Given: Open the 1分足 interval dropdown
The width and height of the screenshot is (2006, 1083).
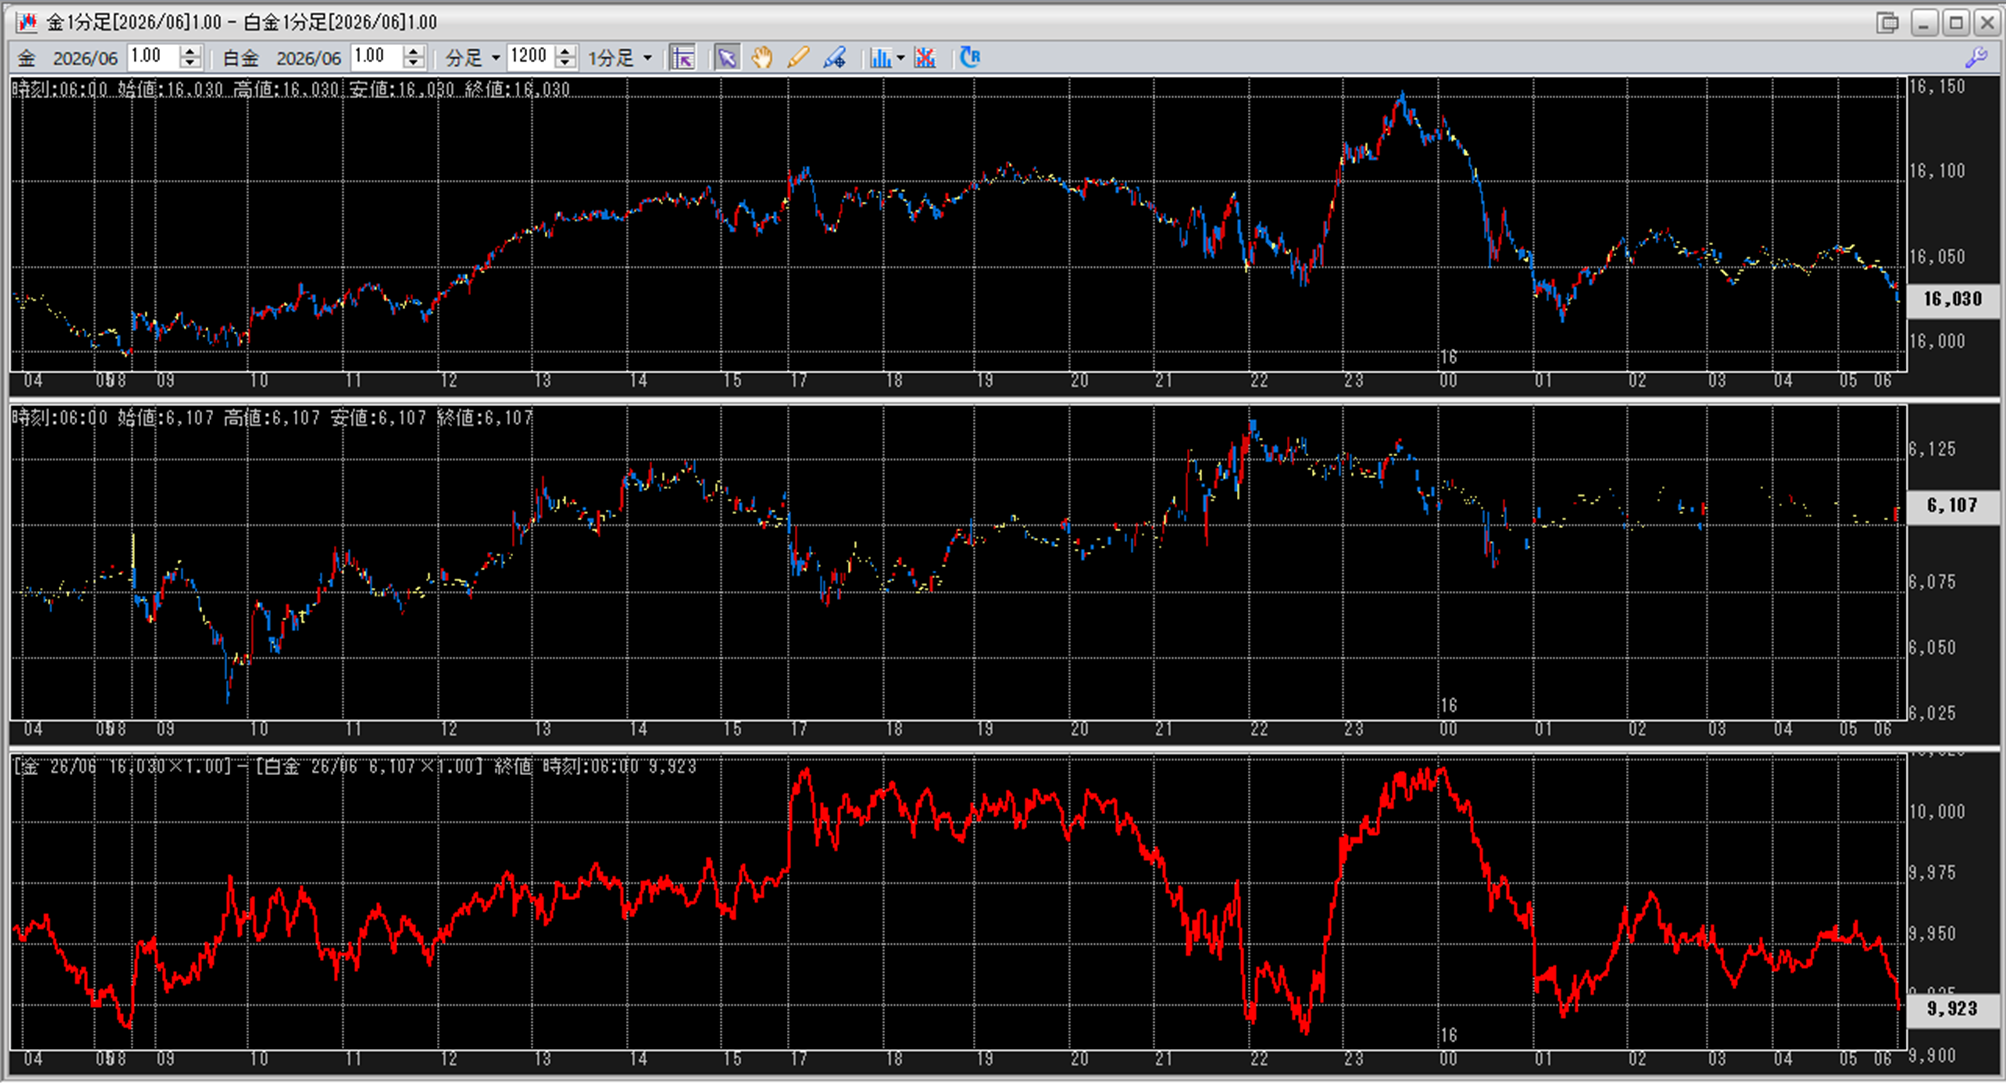Looking at the screenshot, I should [x=648, y=58].
